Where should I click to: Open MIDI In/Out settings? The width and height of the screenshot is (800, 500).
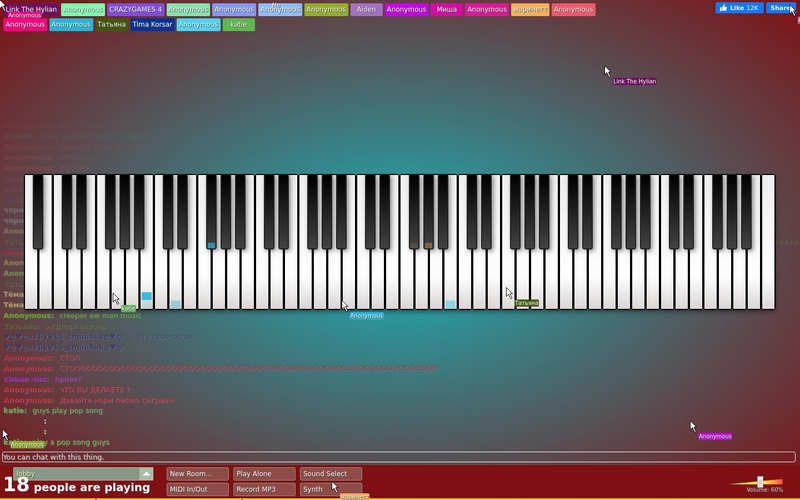pos(197,489)
